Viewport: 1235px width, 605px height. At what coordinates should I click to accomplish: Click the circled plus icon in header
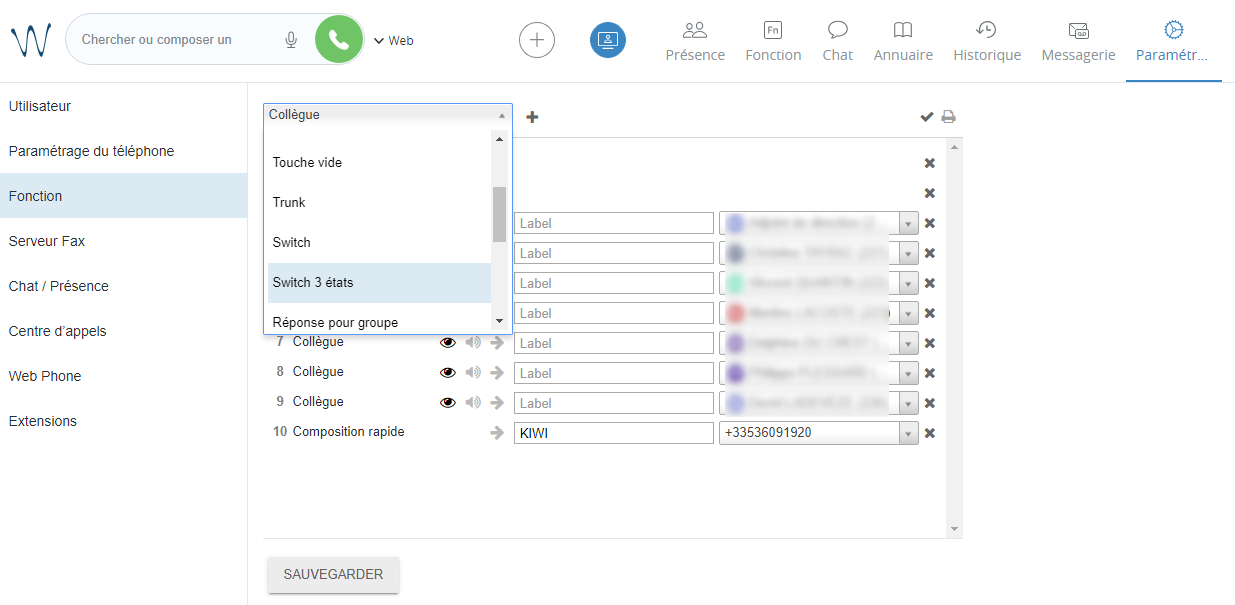(537, 40)
